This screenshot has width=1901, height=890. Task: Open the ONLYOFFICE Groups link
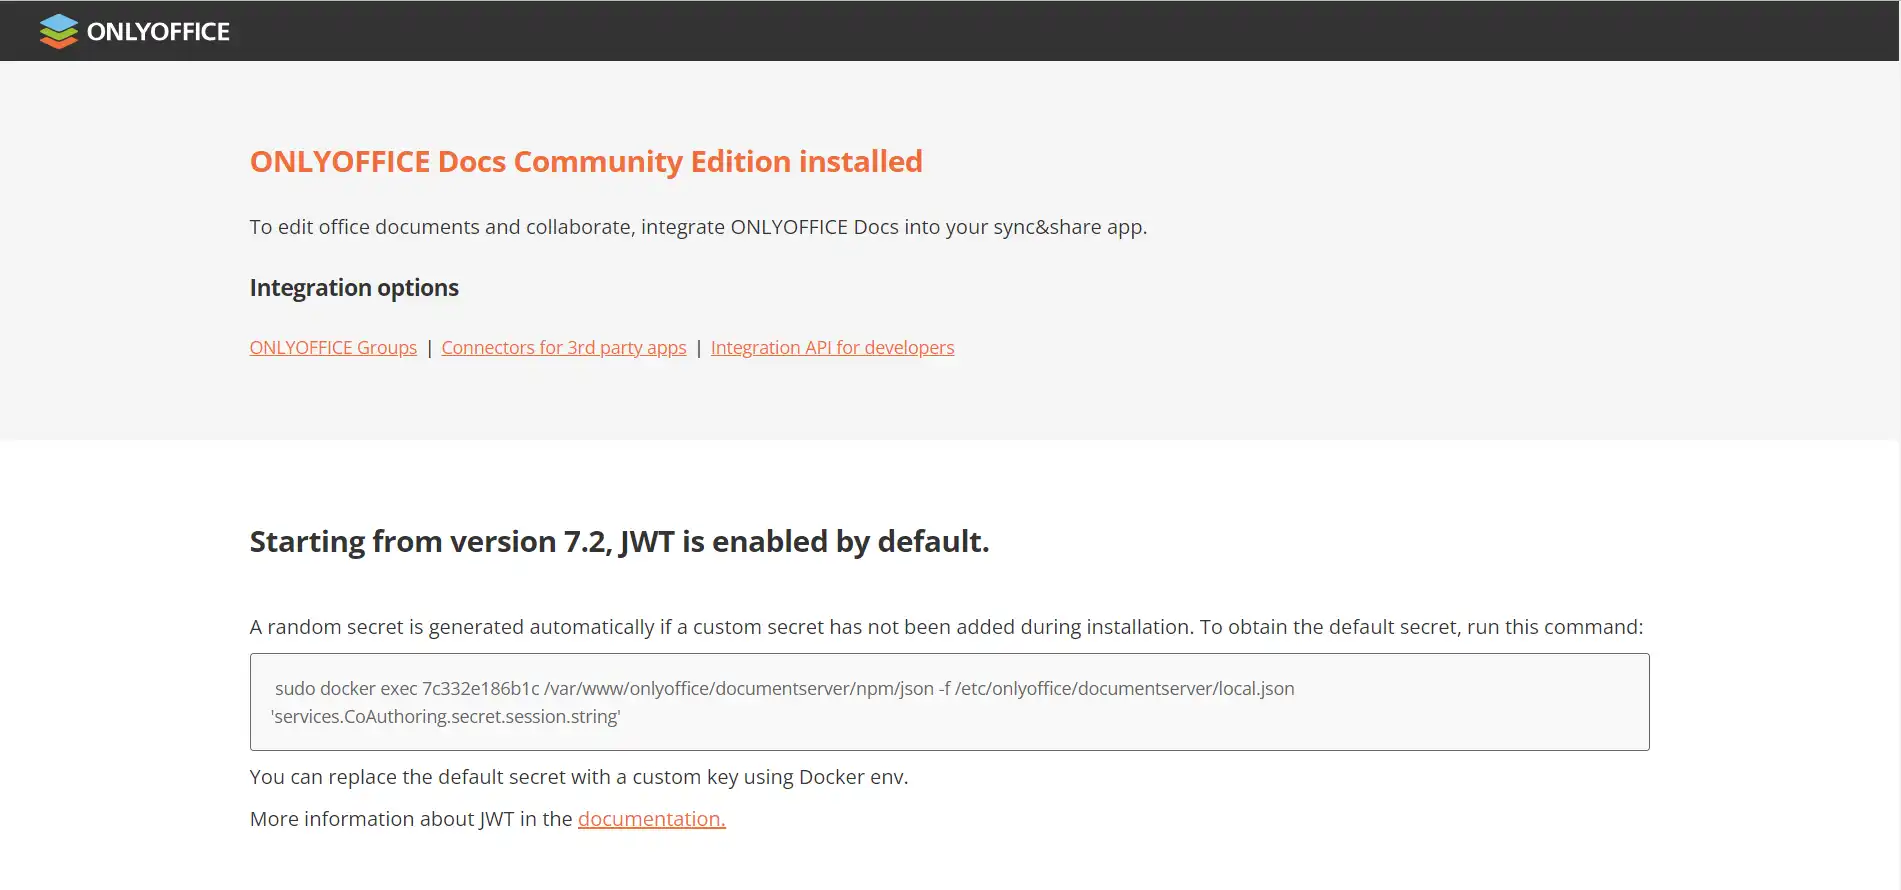tap(333, 347)
